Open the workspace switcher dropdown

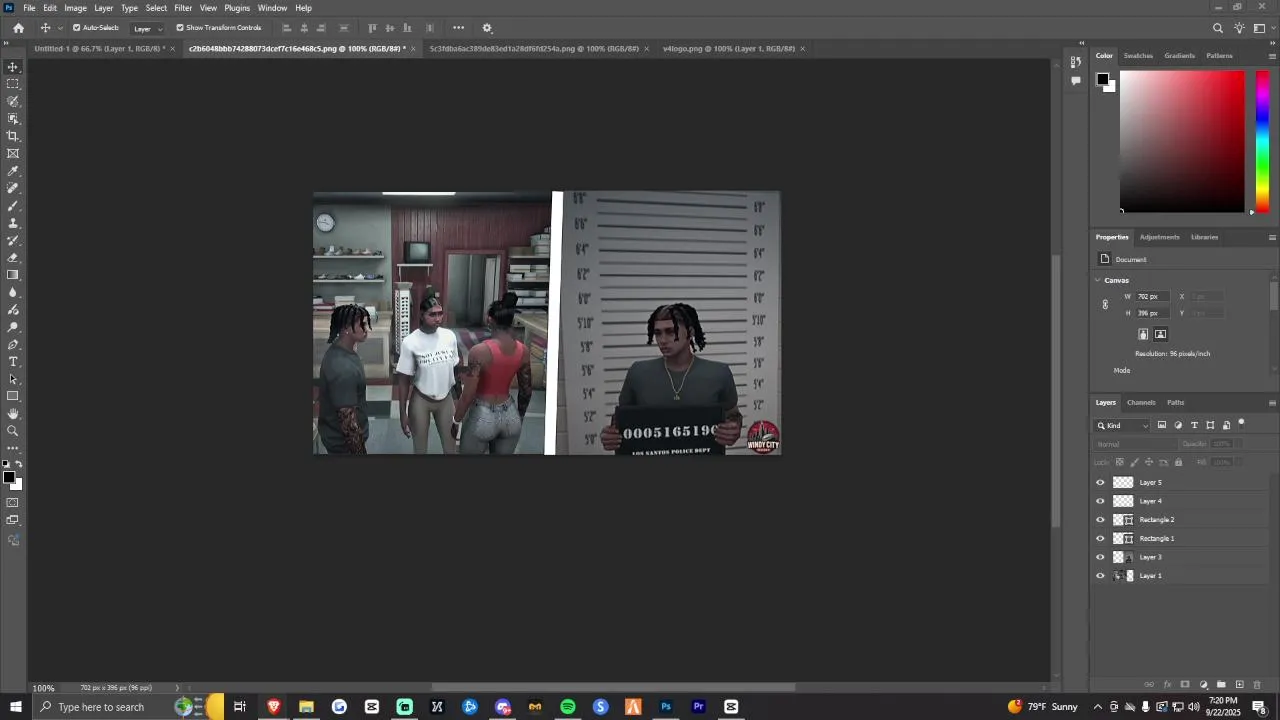coord(1260,28)
